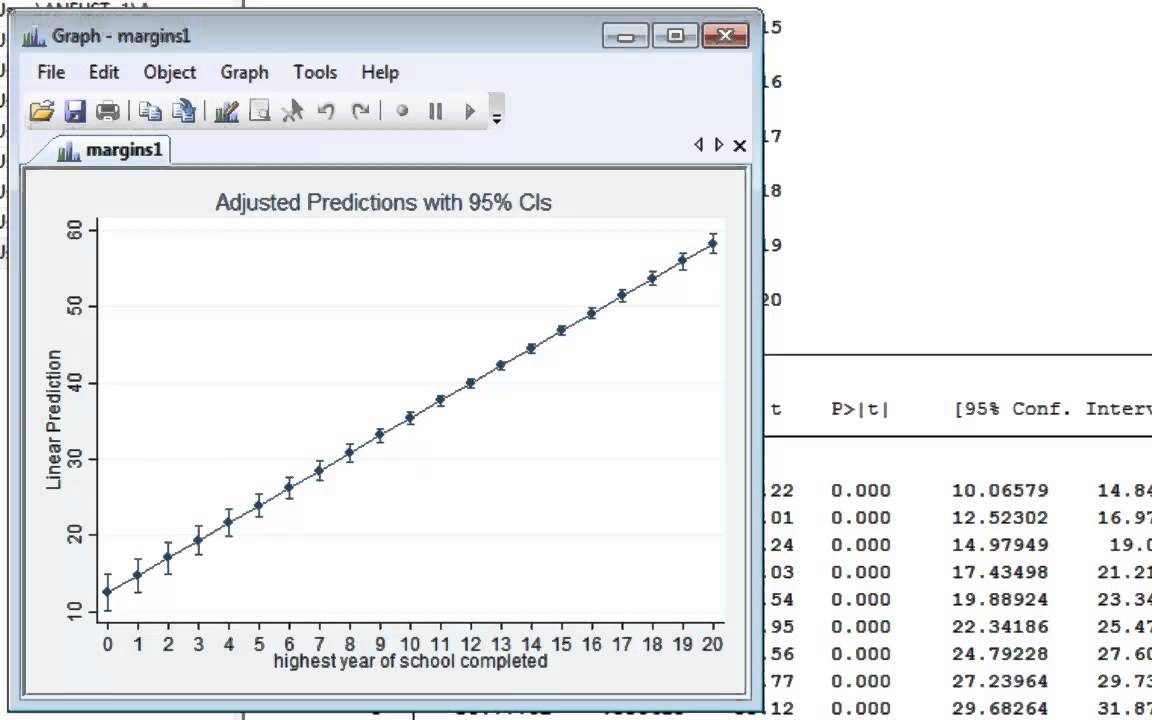Select the margins1 graph tab
Viewport: 1152px width, 720px height.
coord(110,150)
